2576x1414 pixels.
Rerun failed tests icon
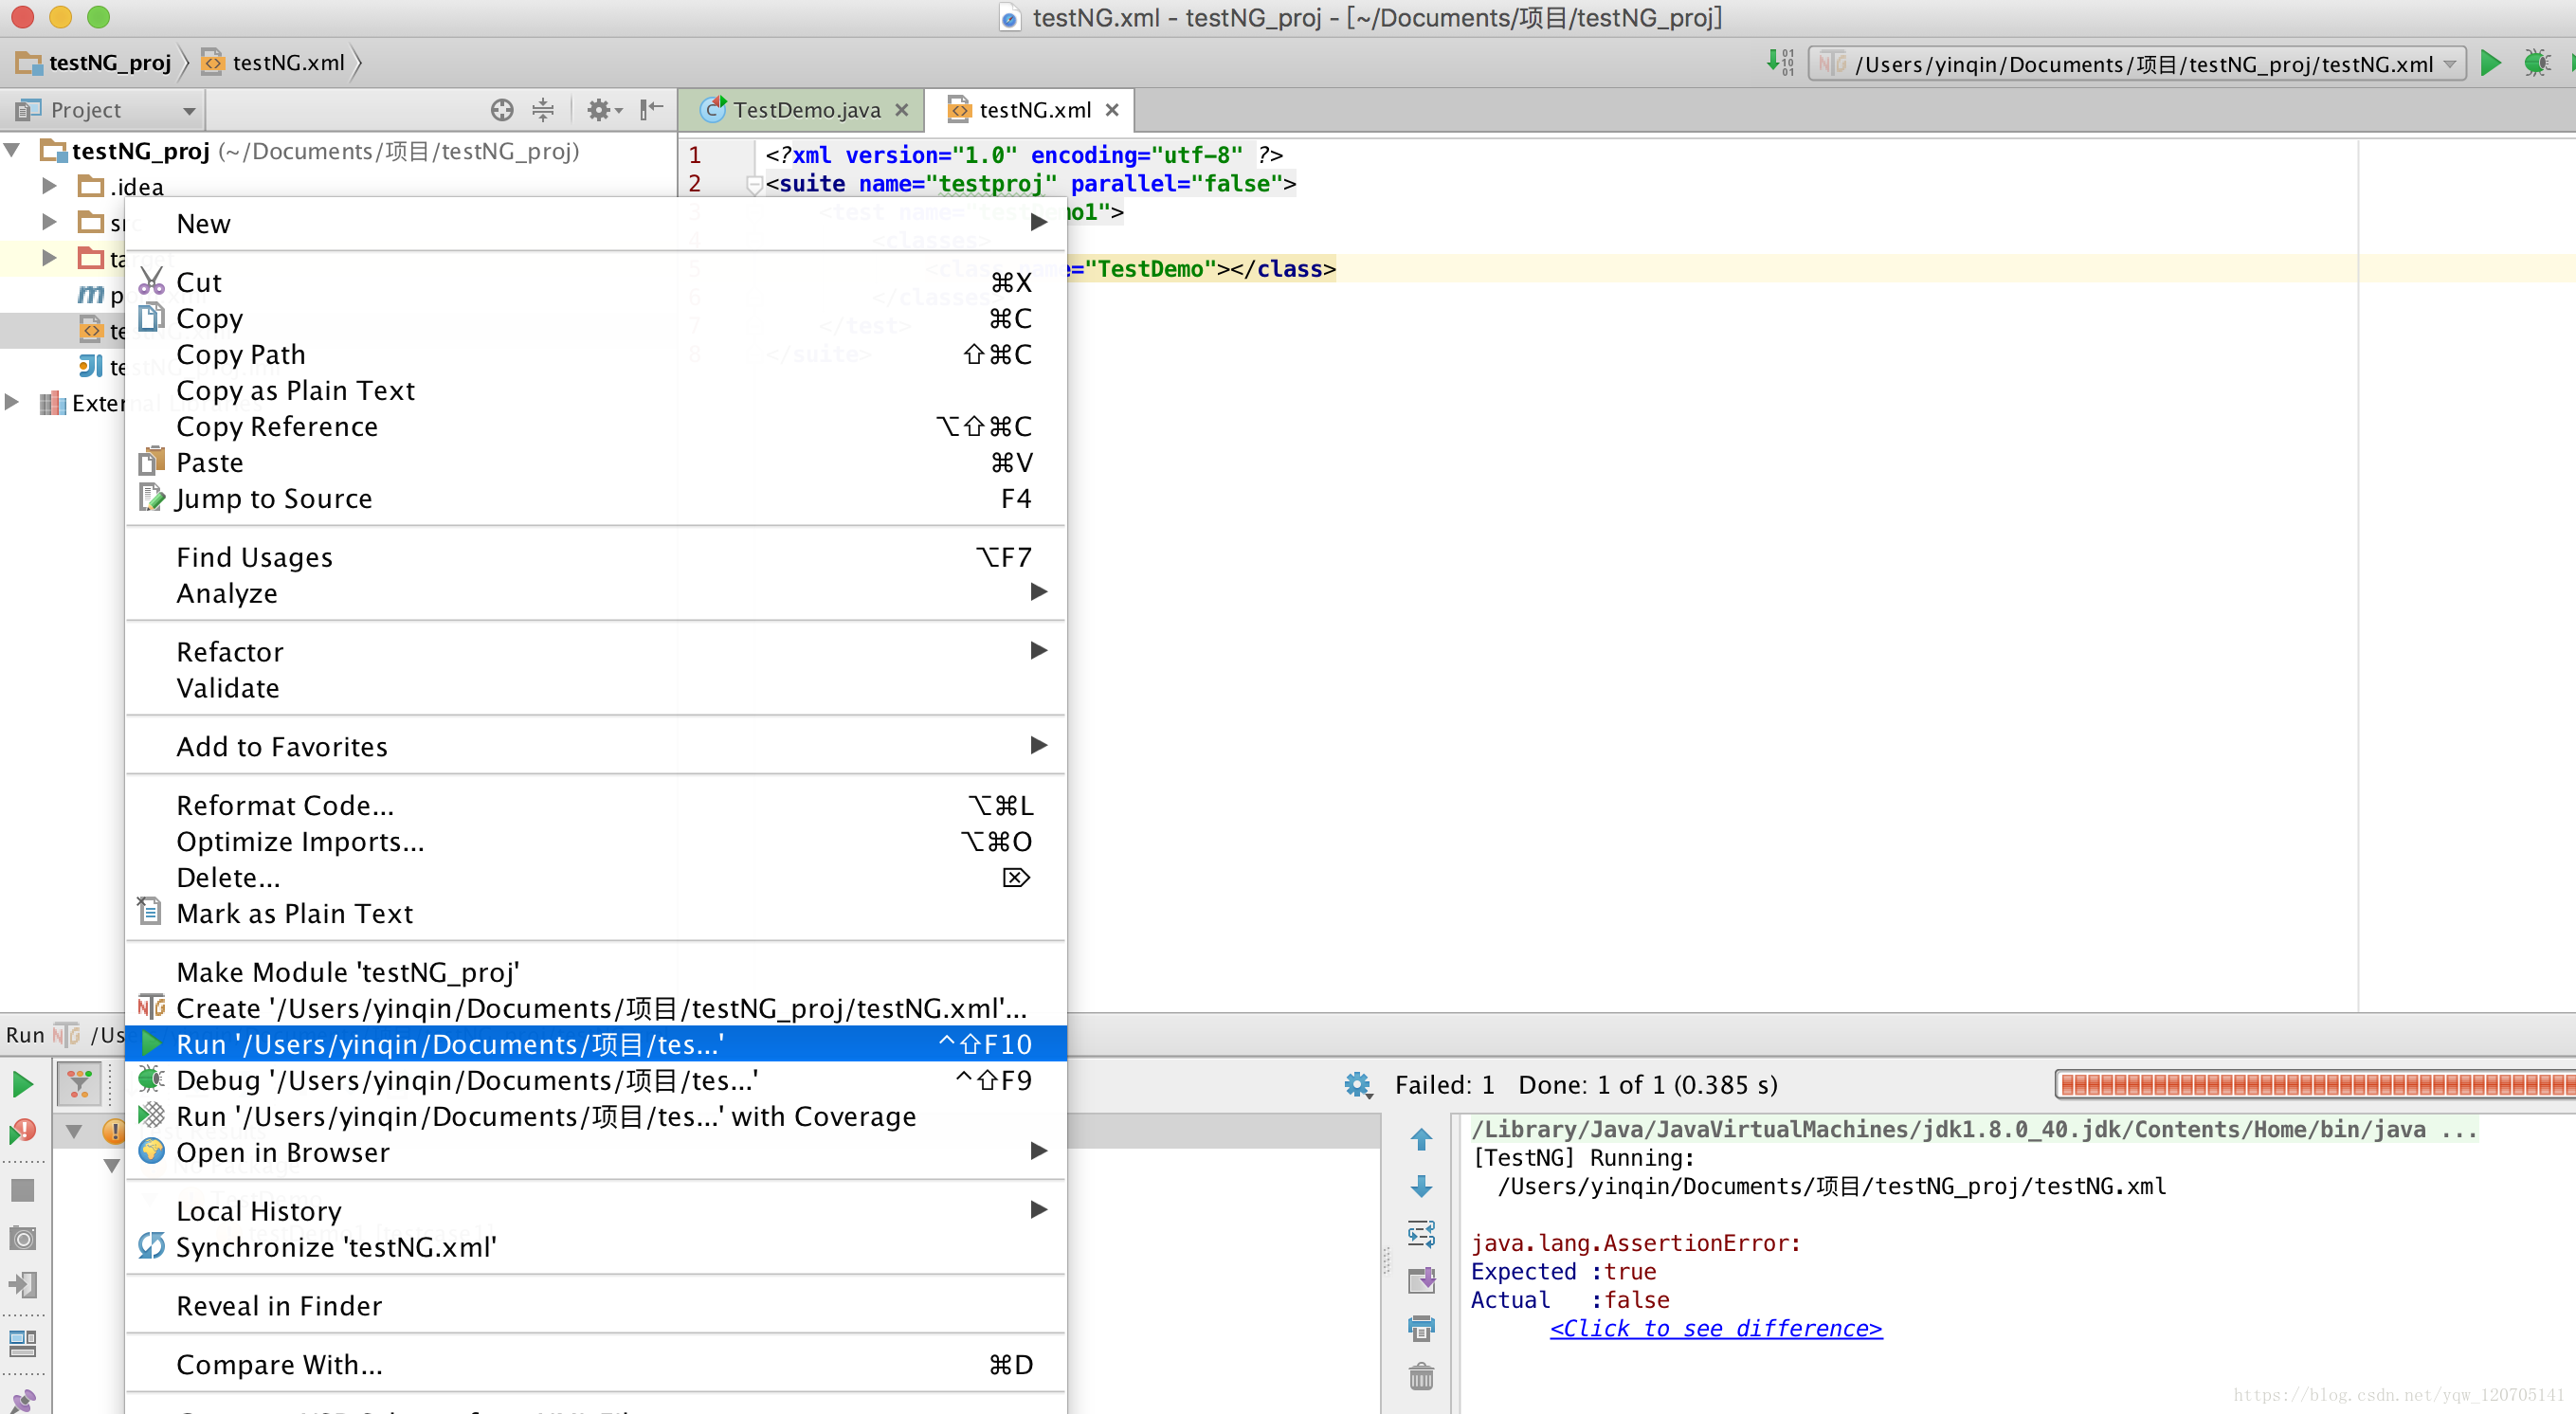pos(22,1132)
